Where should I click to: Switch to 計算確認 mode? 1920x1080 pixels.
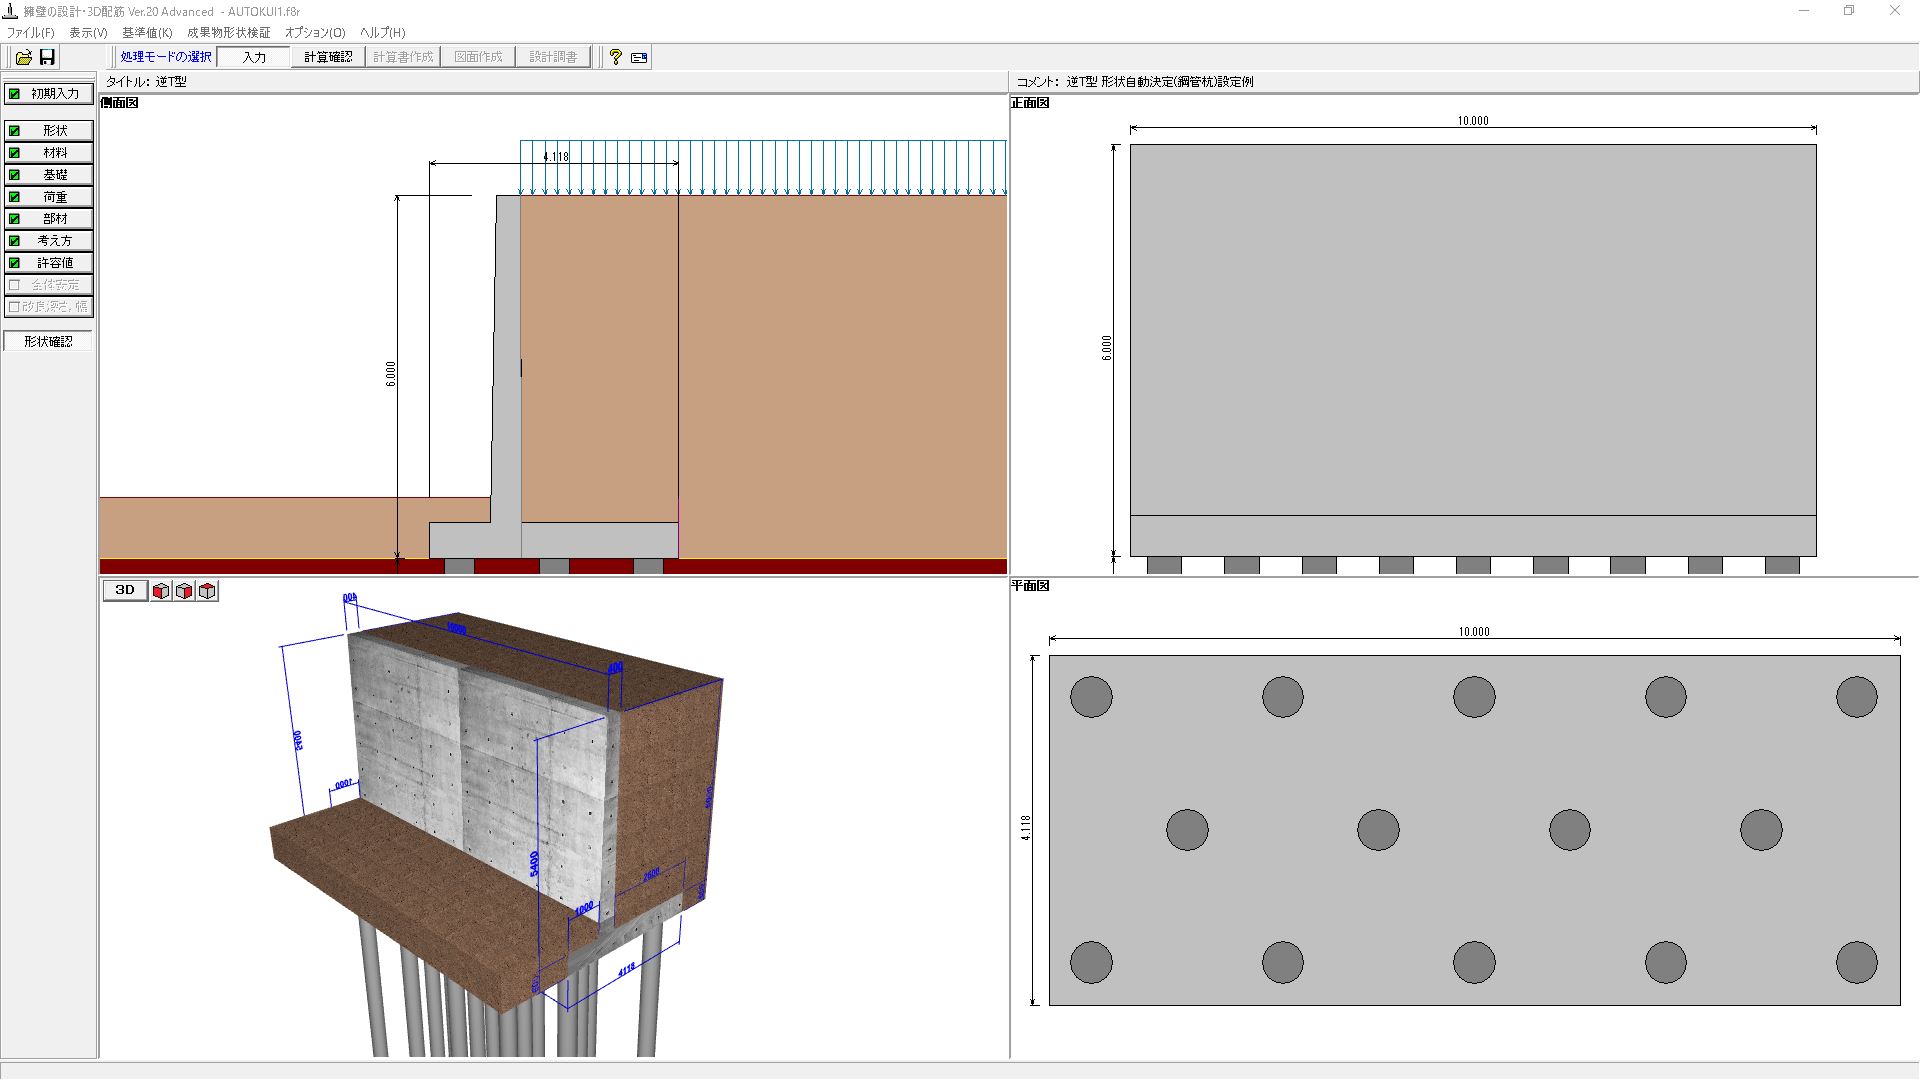tap(328, 57)
